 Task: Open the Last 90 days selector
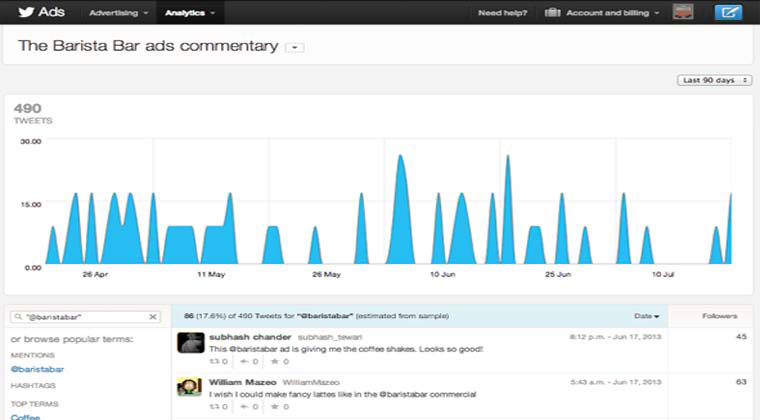point(714,80)
